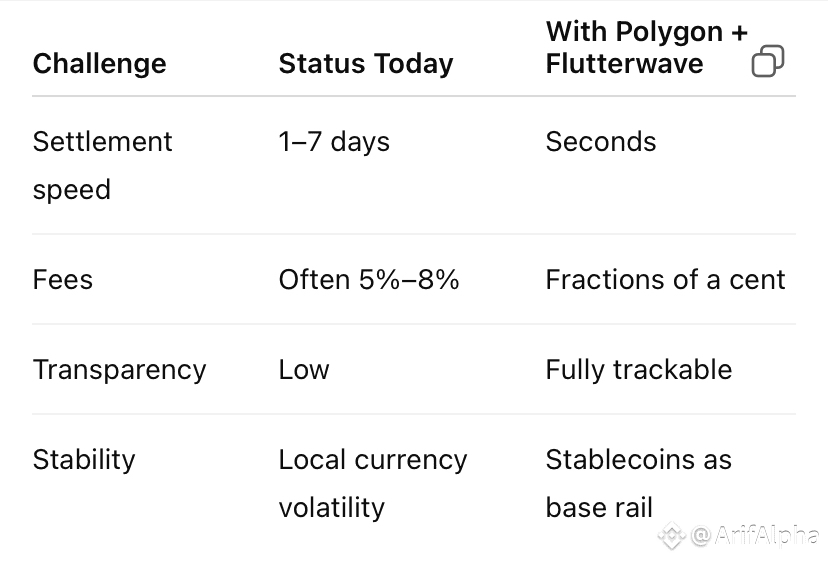Click the Often 5%–8% cell

coord(369,279)
